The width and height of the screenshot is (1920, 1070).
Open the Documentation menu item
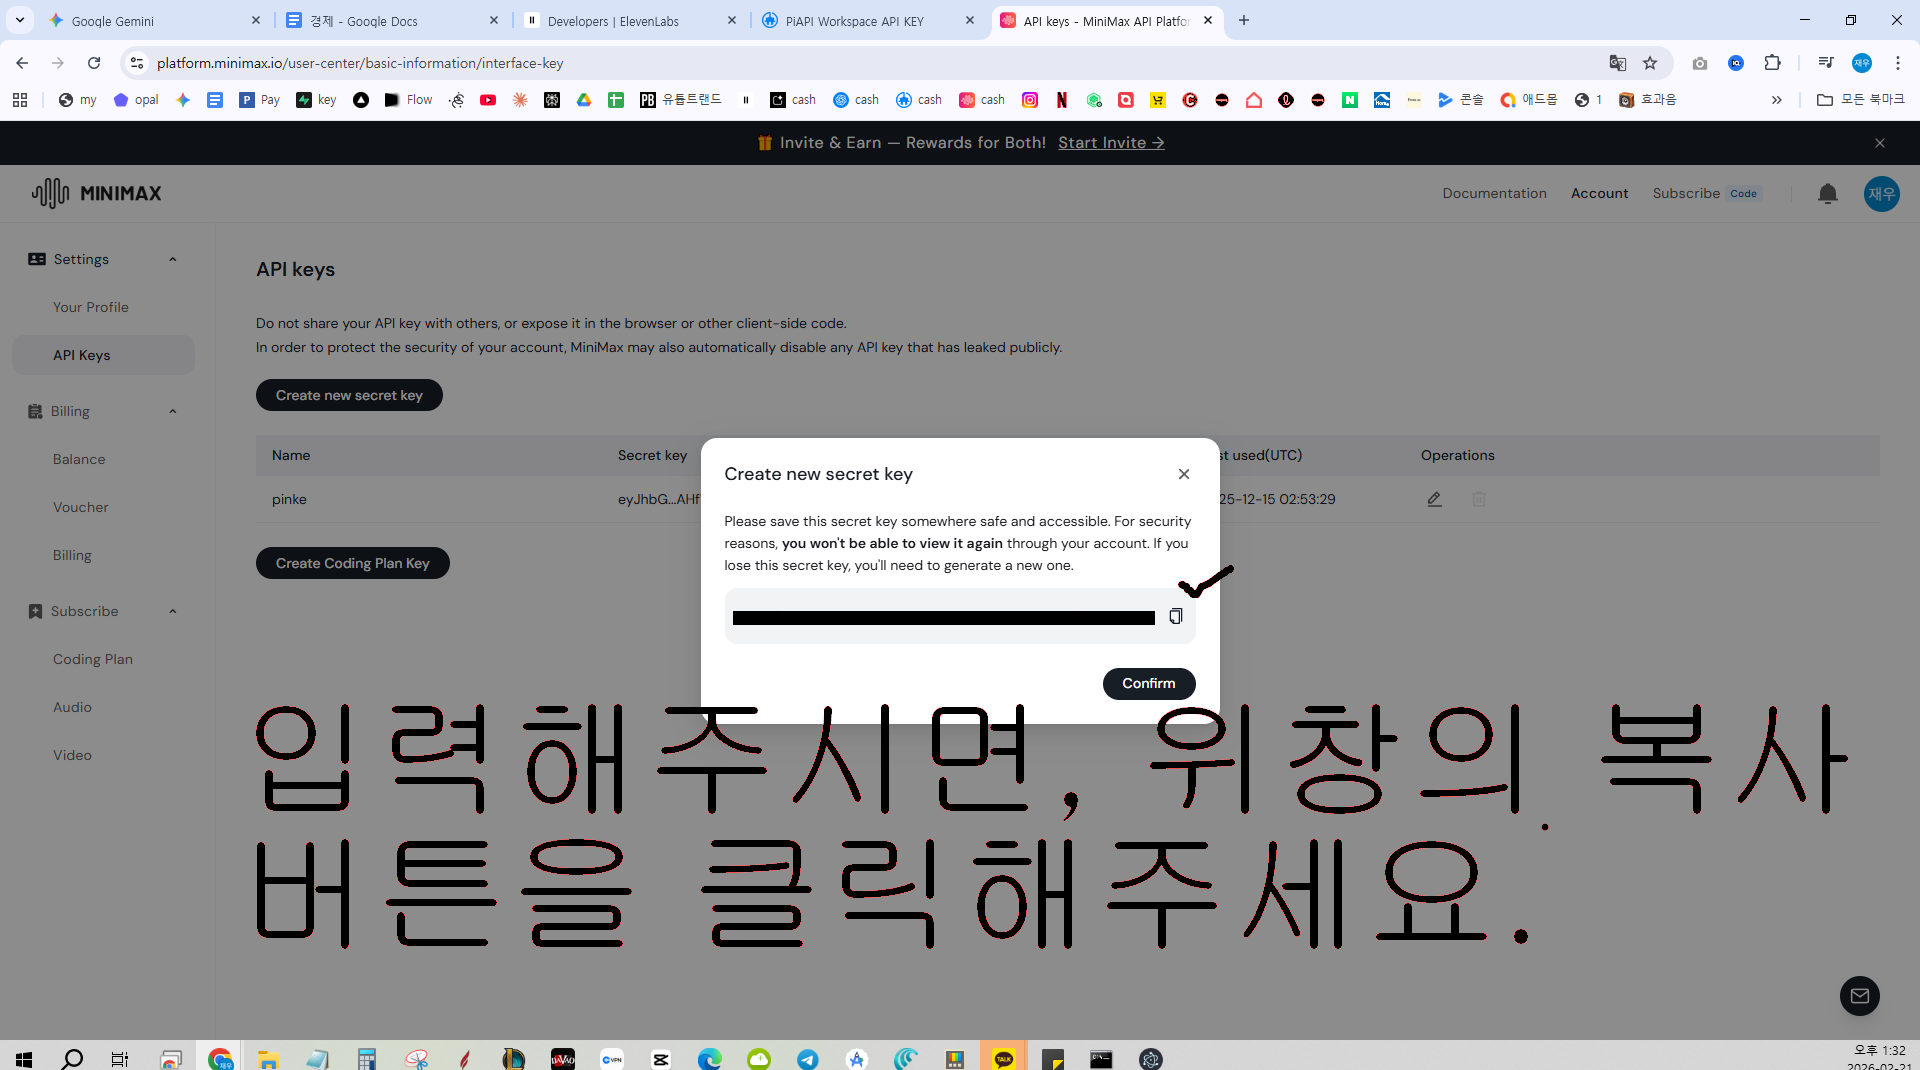1494,194
